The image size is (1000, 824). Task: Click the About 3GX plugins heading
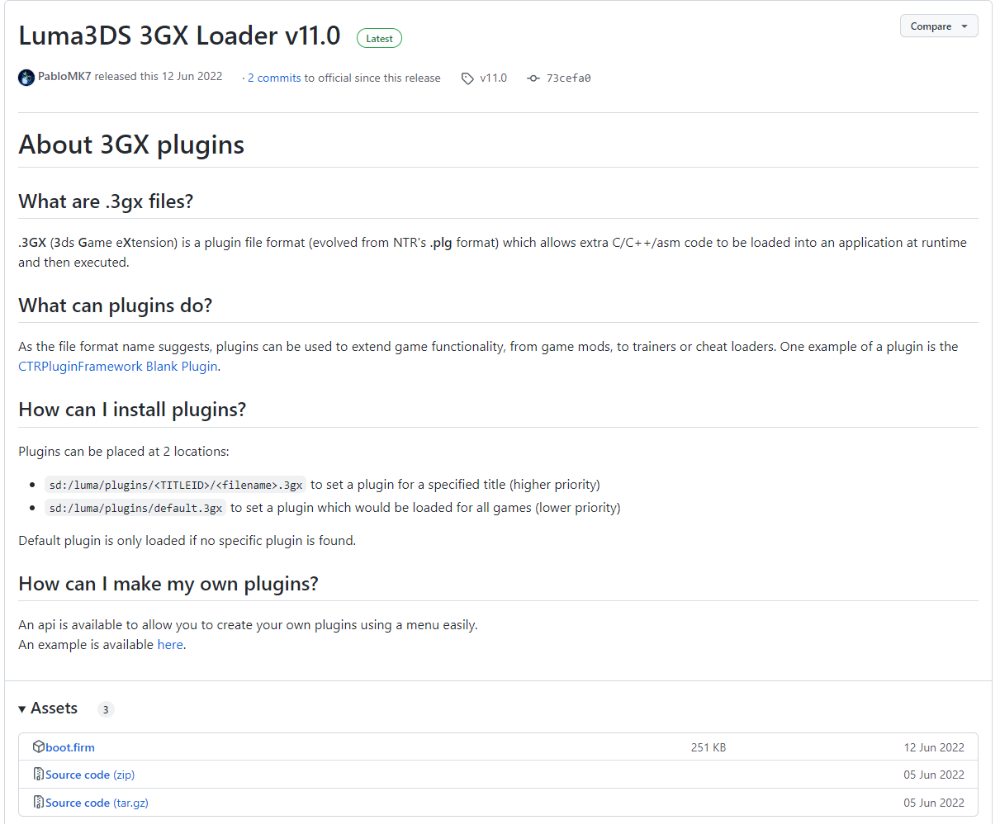point(131,145)
